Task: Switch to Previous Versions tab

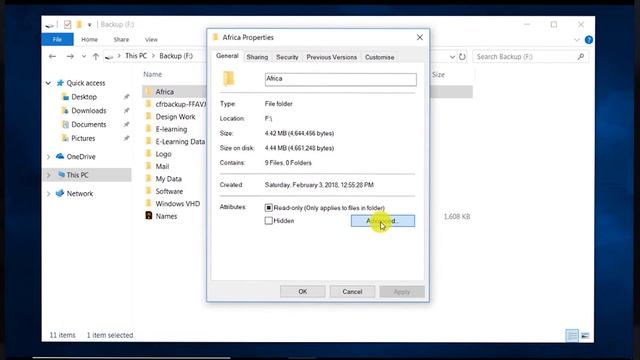Action: (x=331, y=57)
